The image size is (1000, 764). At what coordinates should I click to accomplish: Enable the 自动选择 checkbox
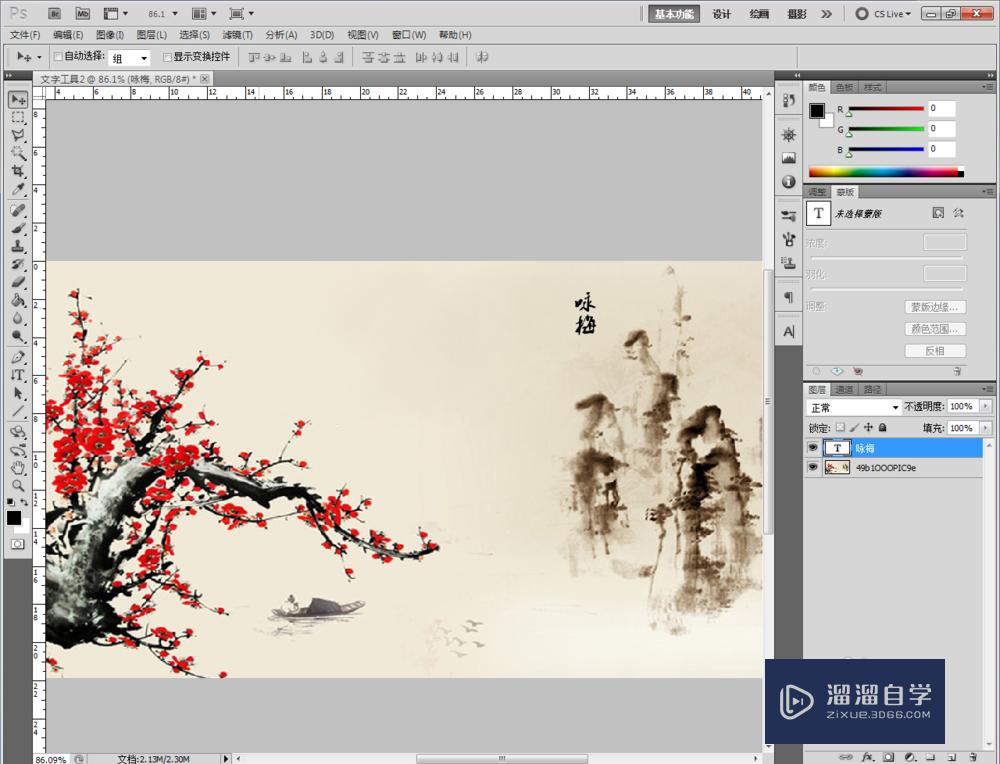[x=58, y=58]
